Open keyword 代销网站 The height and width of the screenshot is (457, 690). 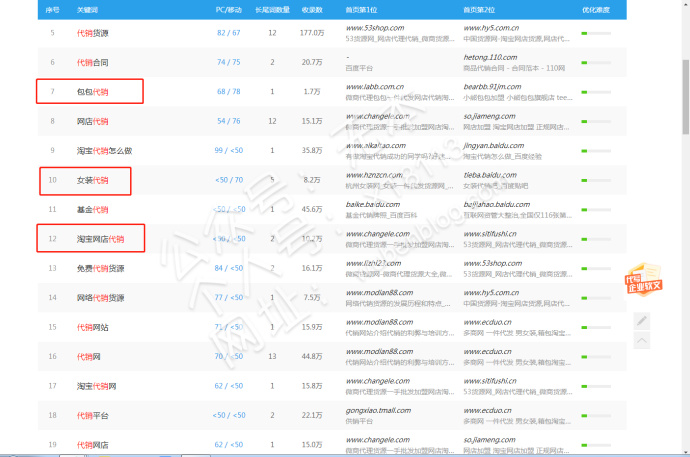pos(92,327)
